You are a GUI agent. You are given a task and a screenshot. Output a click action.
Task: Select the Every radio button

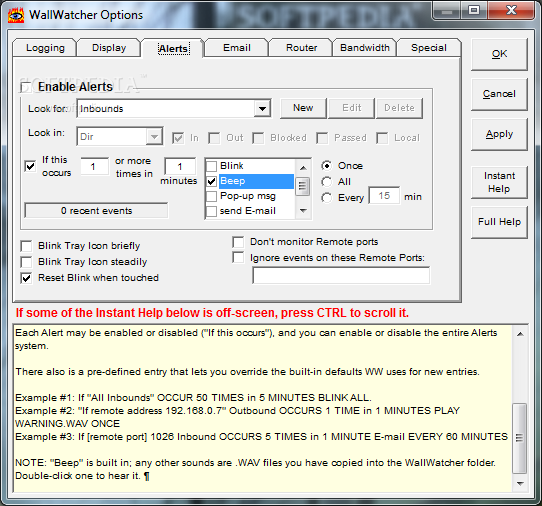coord(327,198)
